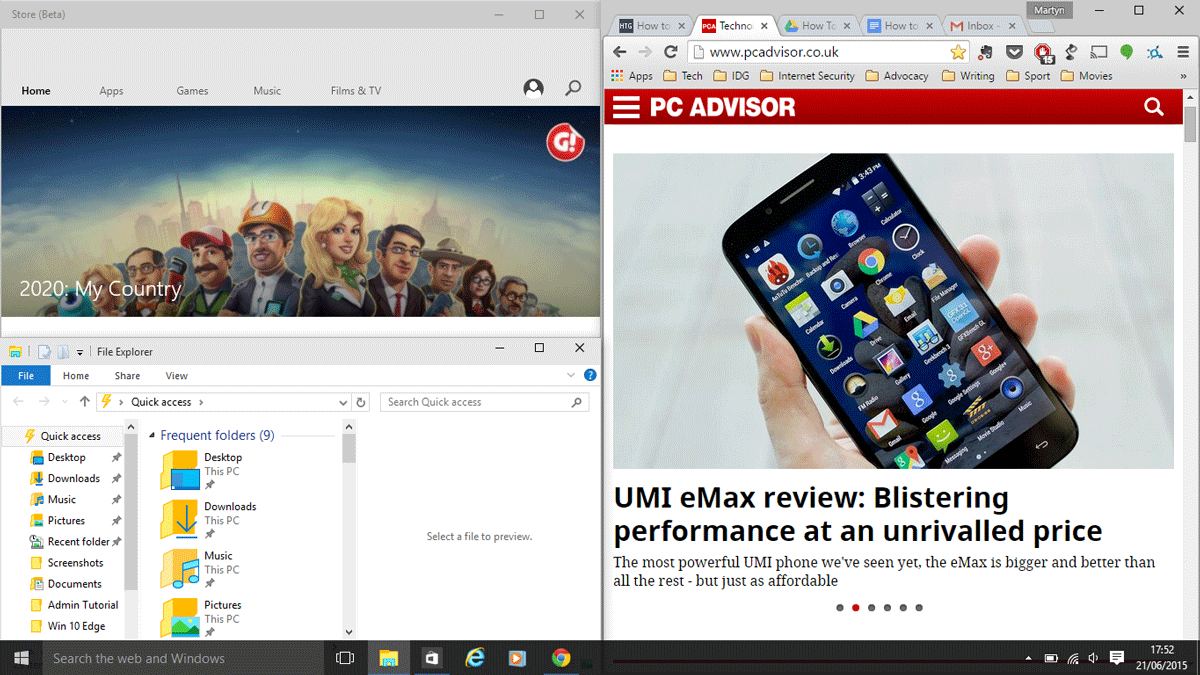This screenshot has height=675, width=1200.
Task: Select the last carousel dot on PC Advisor
Action: pyautogui.click(x=919, y=607)
